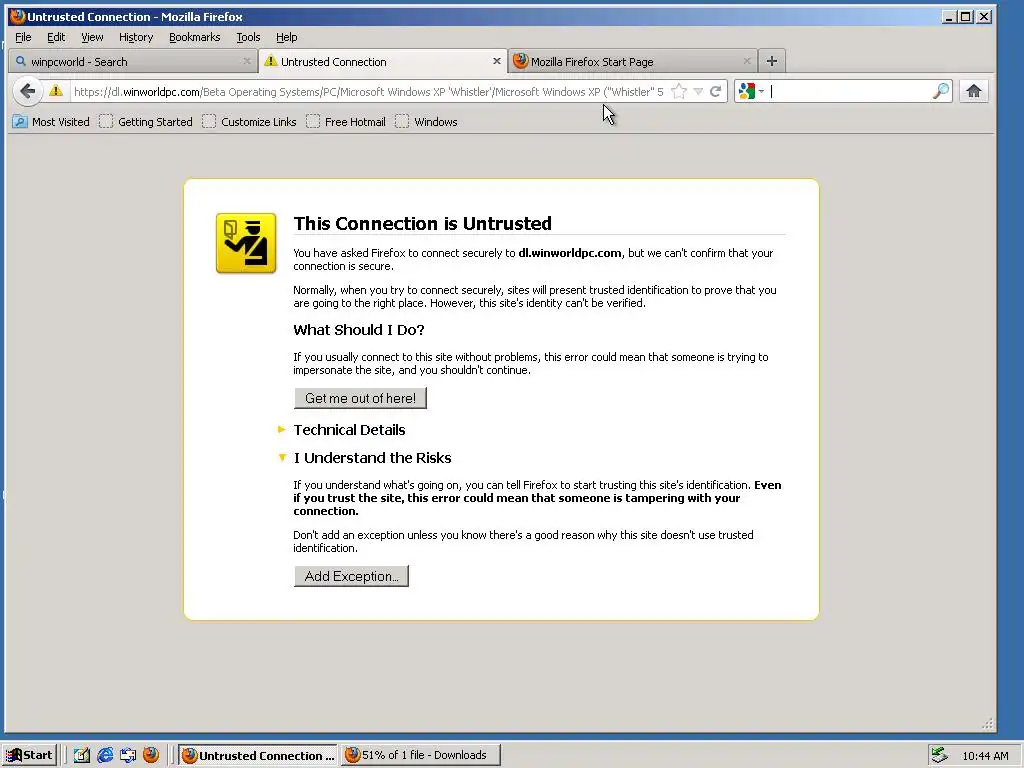Launch Internet Explorer from Quick Launch
Image resolution: width=1024 pixels, height=768 pixels.
104,755
